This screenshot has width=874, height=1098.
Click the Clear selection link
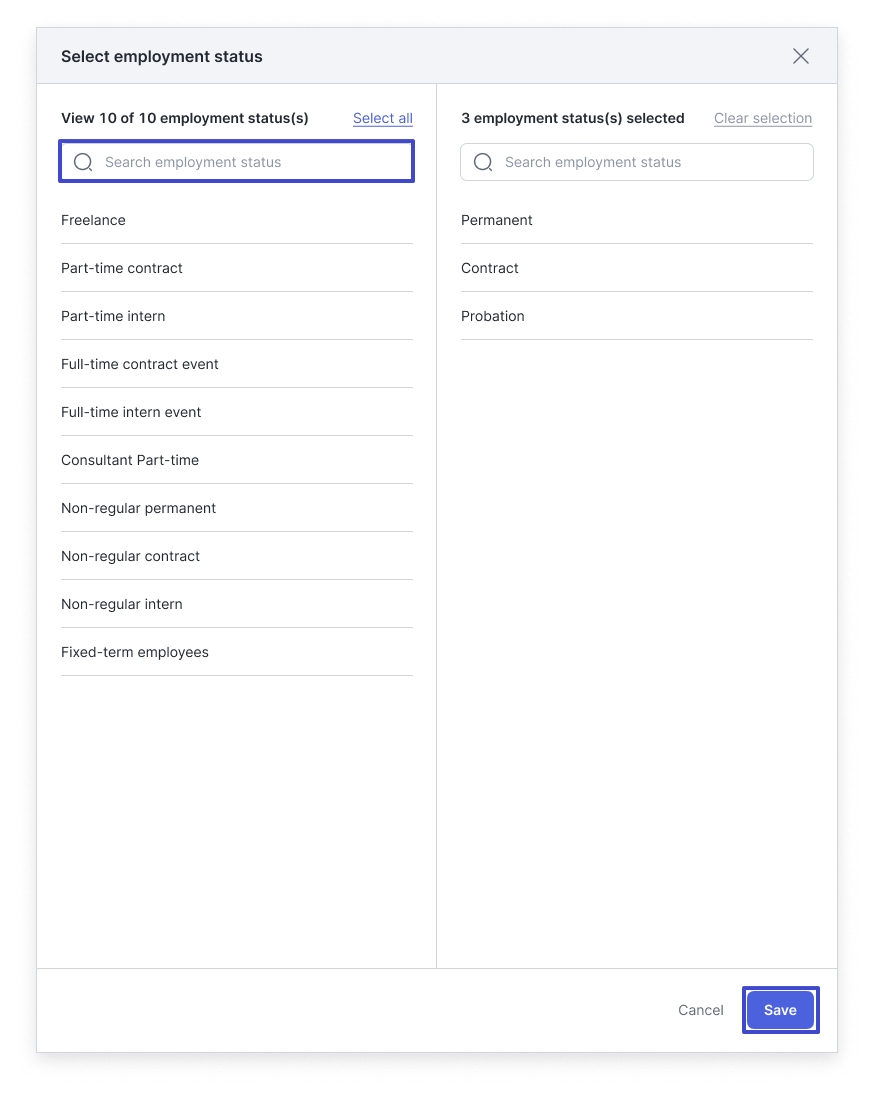click(x=762, y=118)
